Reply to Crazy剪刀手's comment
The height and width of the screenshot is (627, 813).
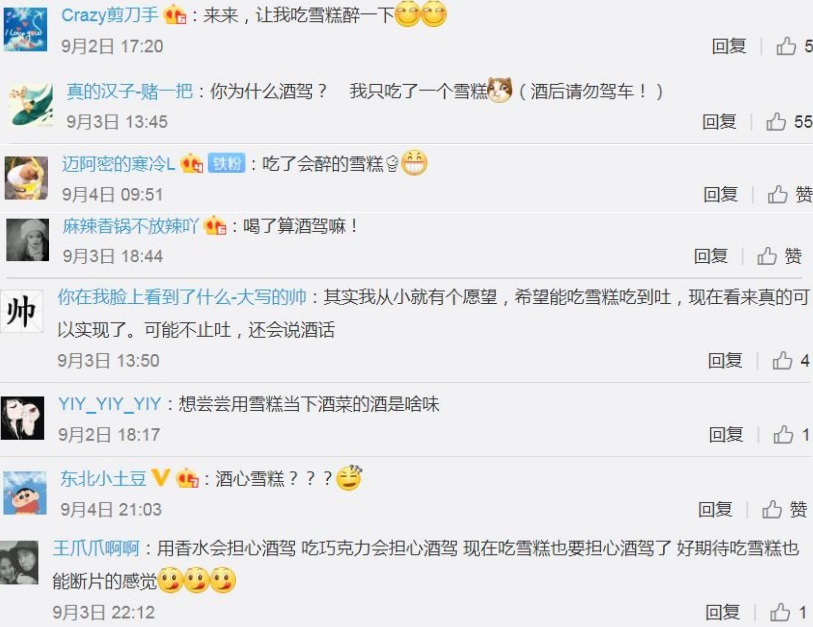coord(729,46)
